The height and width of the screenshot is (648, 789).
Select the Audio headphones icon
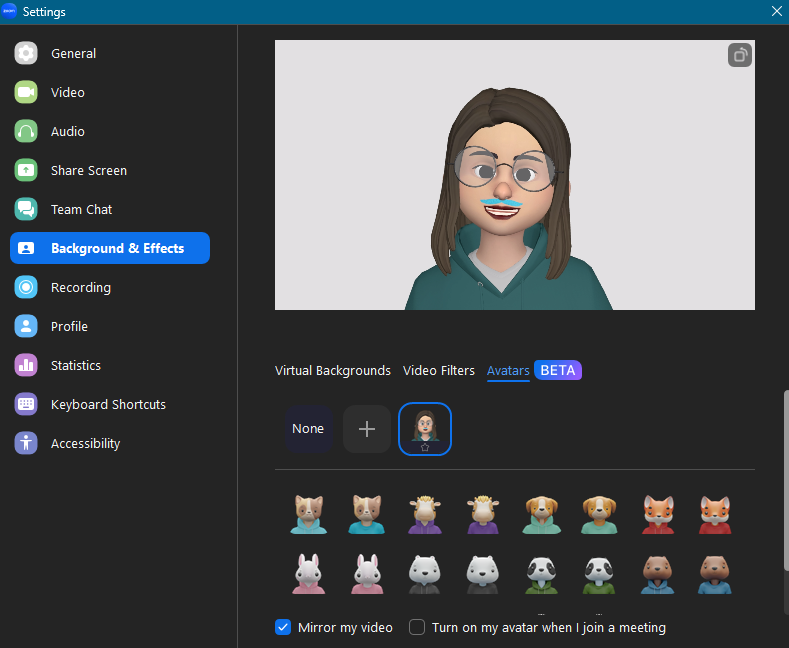[x=26, y=132]
